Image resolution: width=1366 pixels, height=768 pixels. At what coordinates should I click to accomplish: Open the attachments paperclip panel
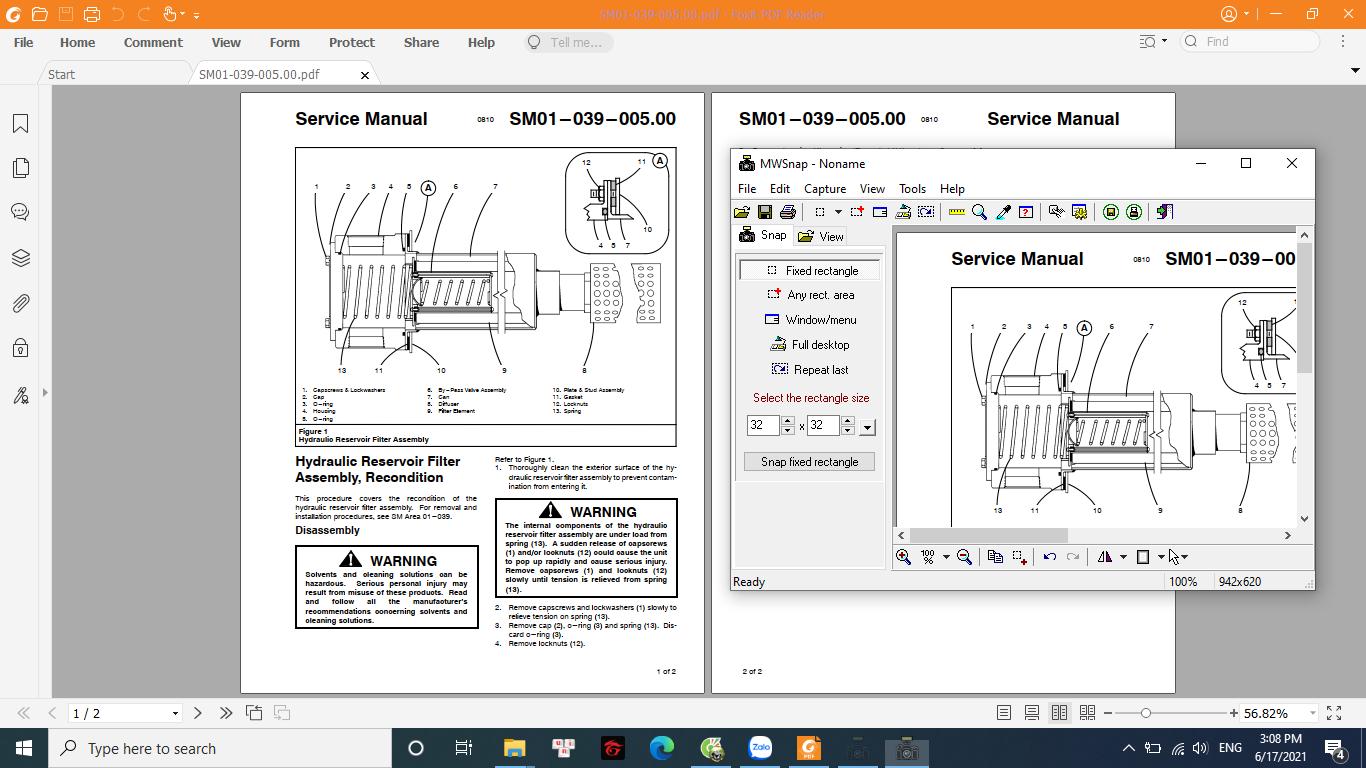pos(20,303)
